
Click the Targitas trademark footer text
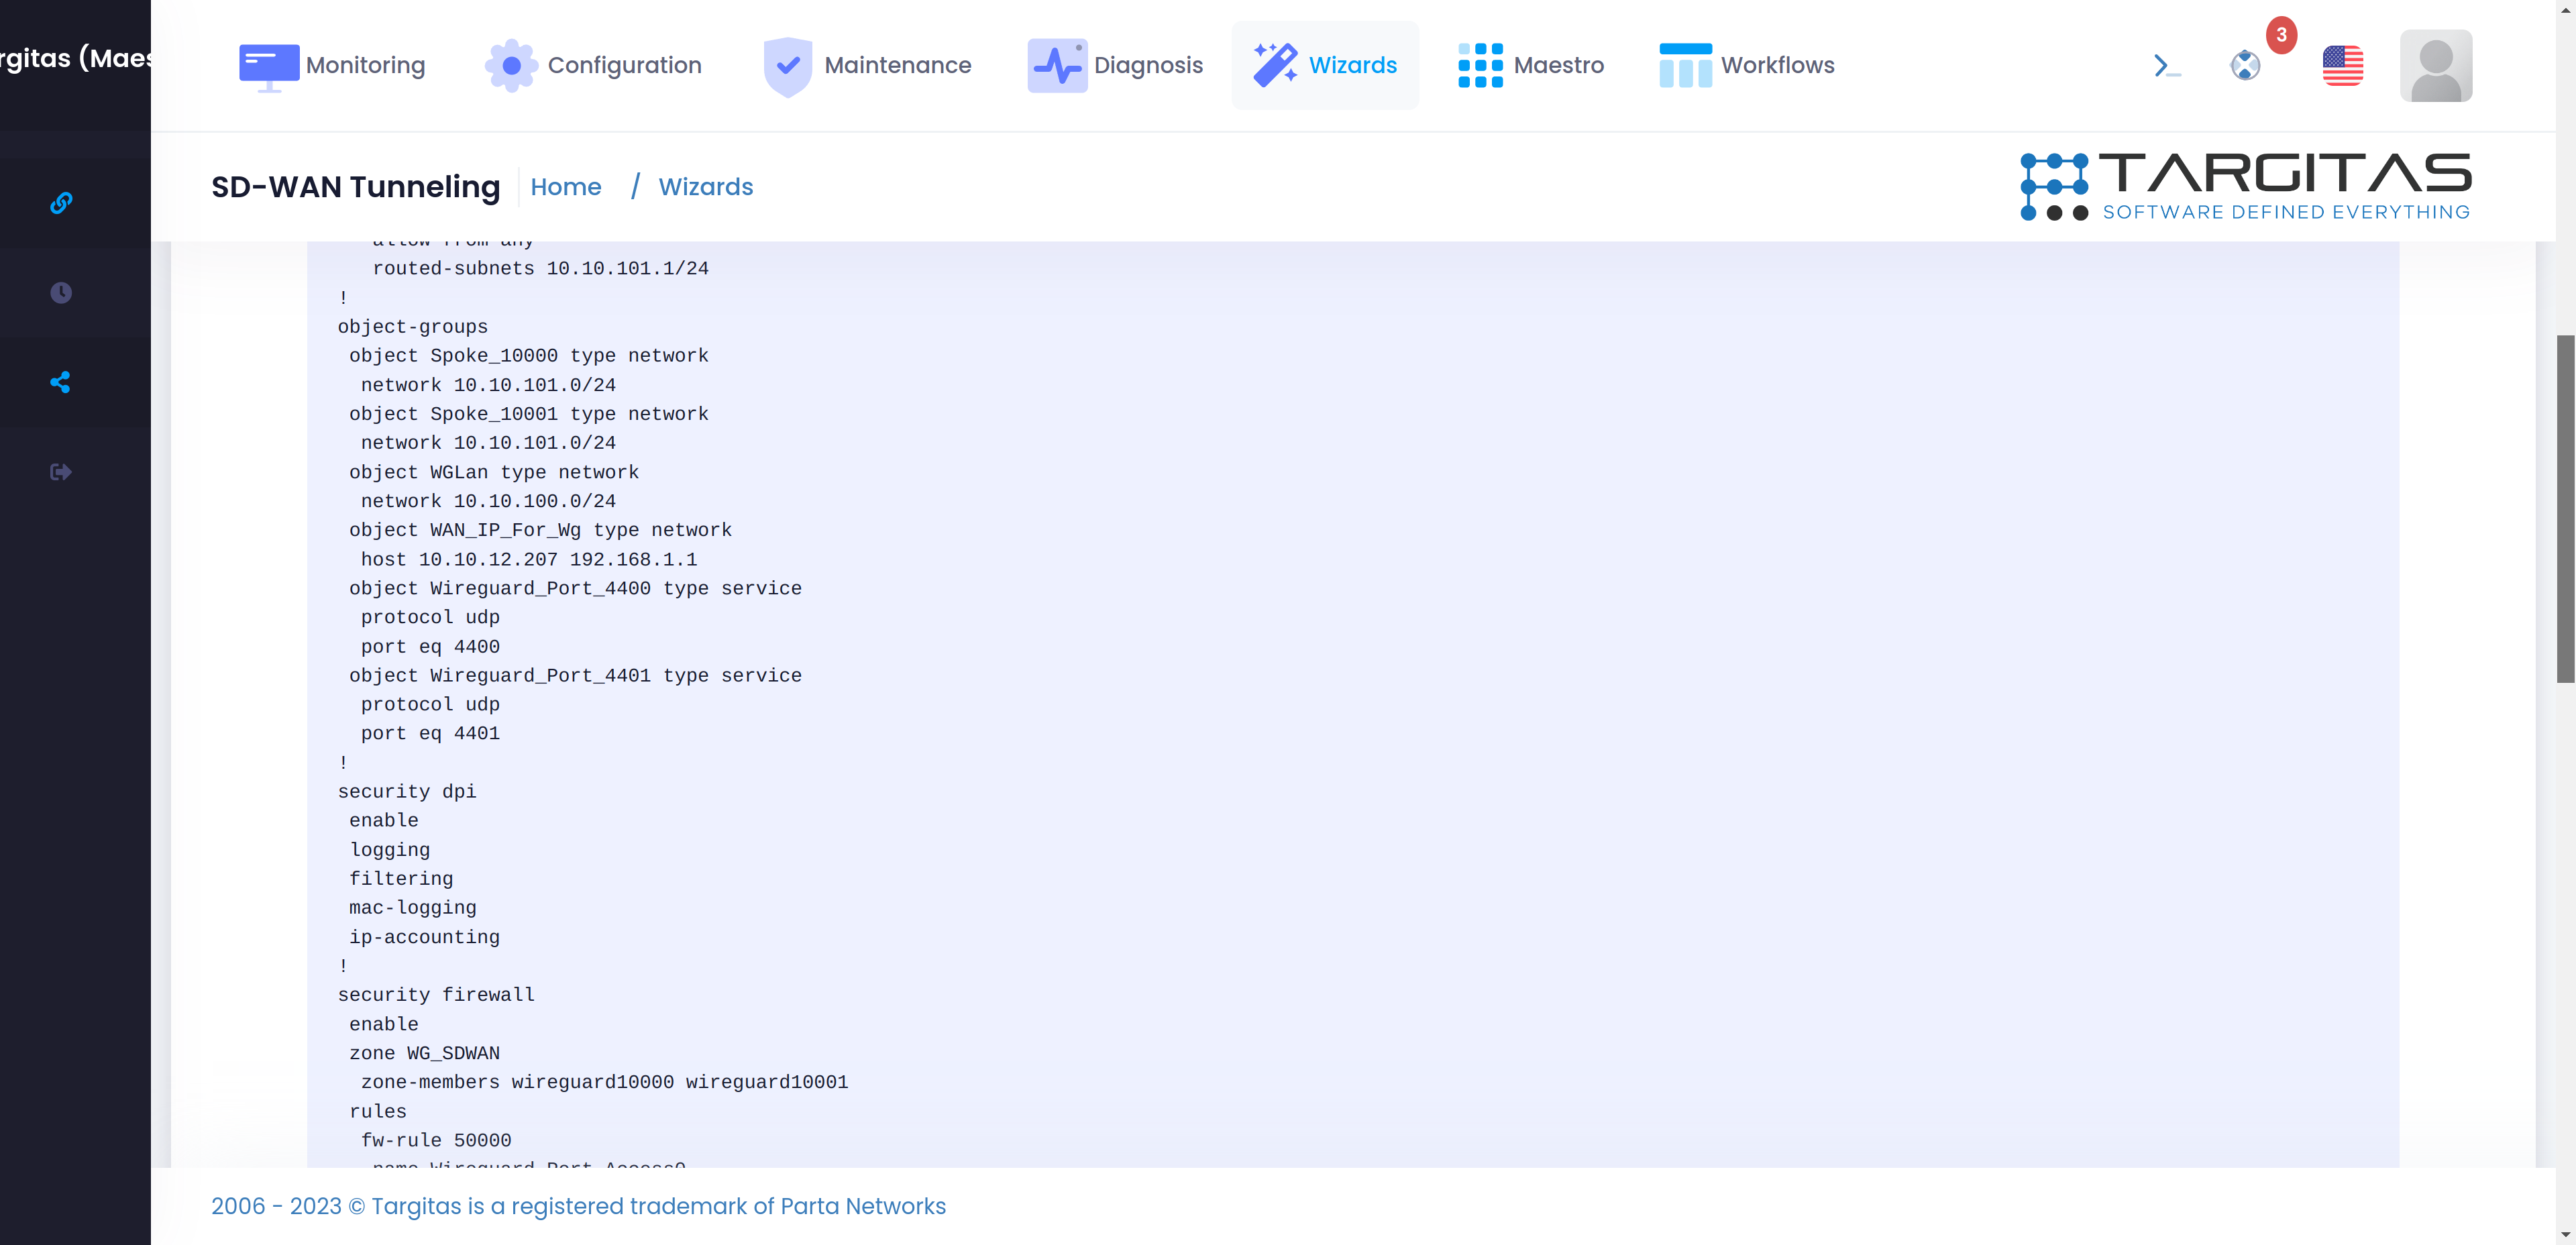click(578, 1206)
